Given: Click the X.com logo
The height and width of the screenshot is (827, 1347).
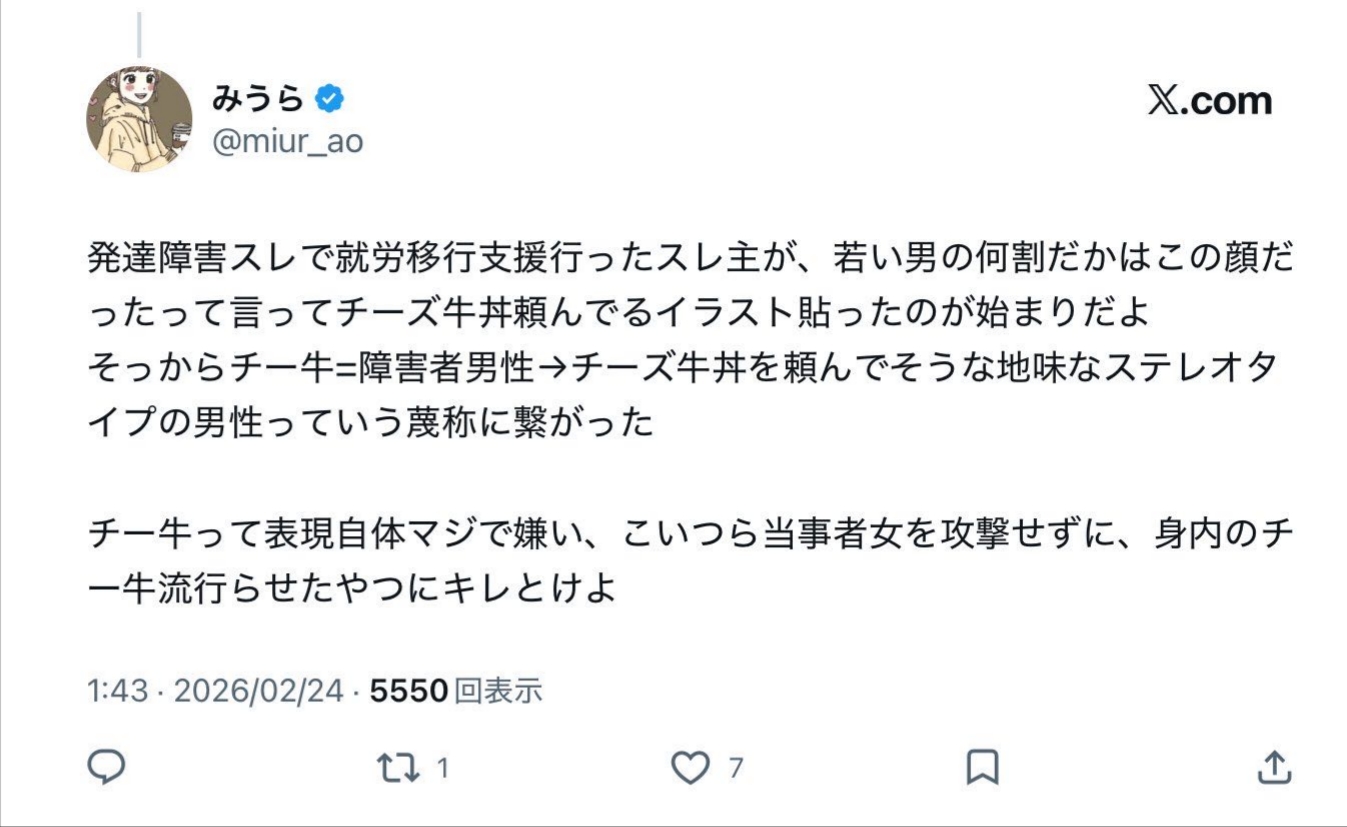Looking at the screenshot, I should (1209, 101).
